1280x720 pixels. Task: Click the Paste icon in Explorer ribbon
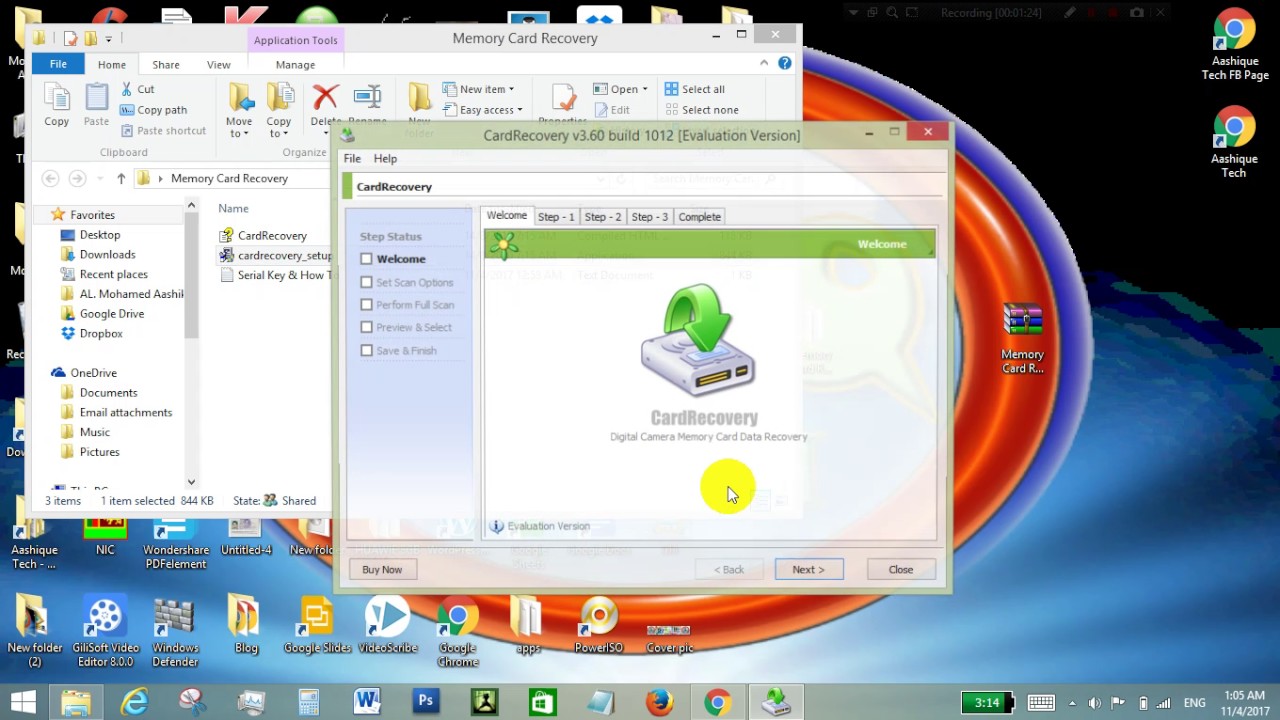[96, 105]
